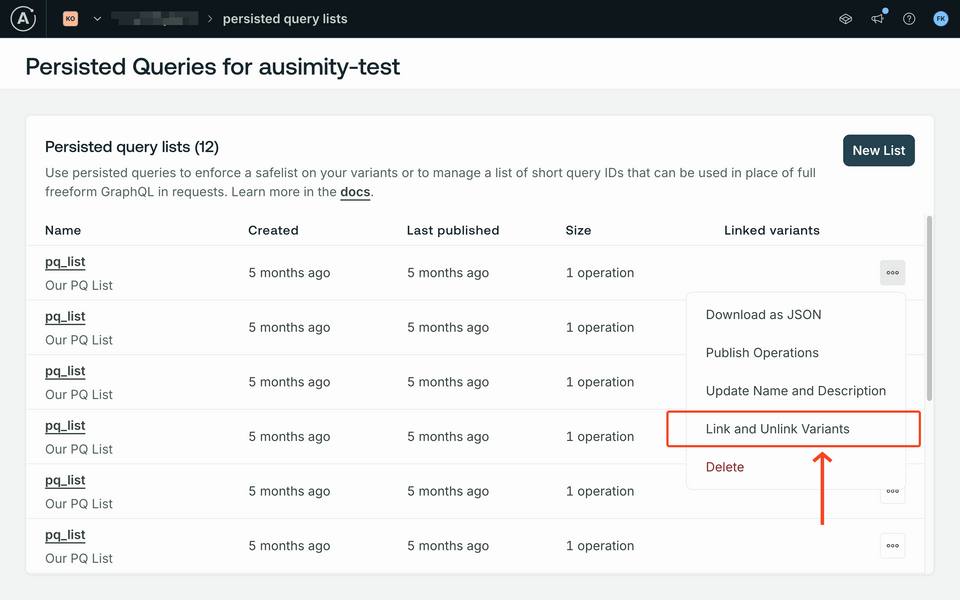
Task: Open the FK user avatar menu
Action: click(x=940, y=19)
